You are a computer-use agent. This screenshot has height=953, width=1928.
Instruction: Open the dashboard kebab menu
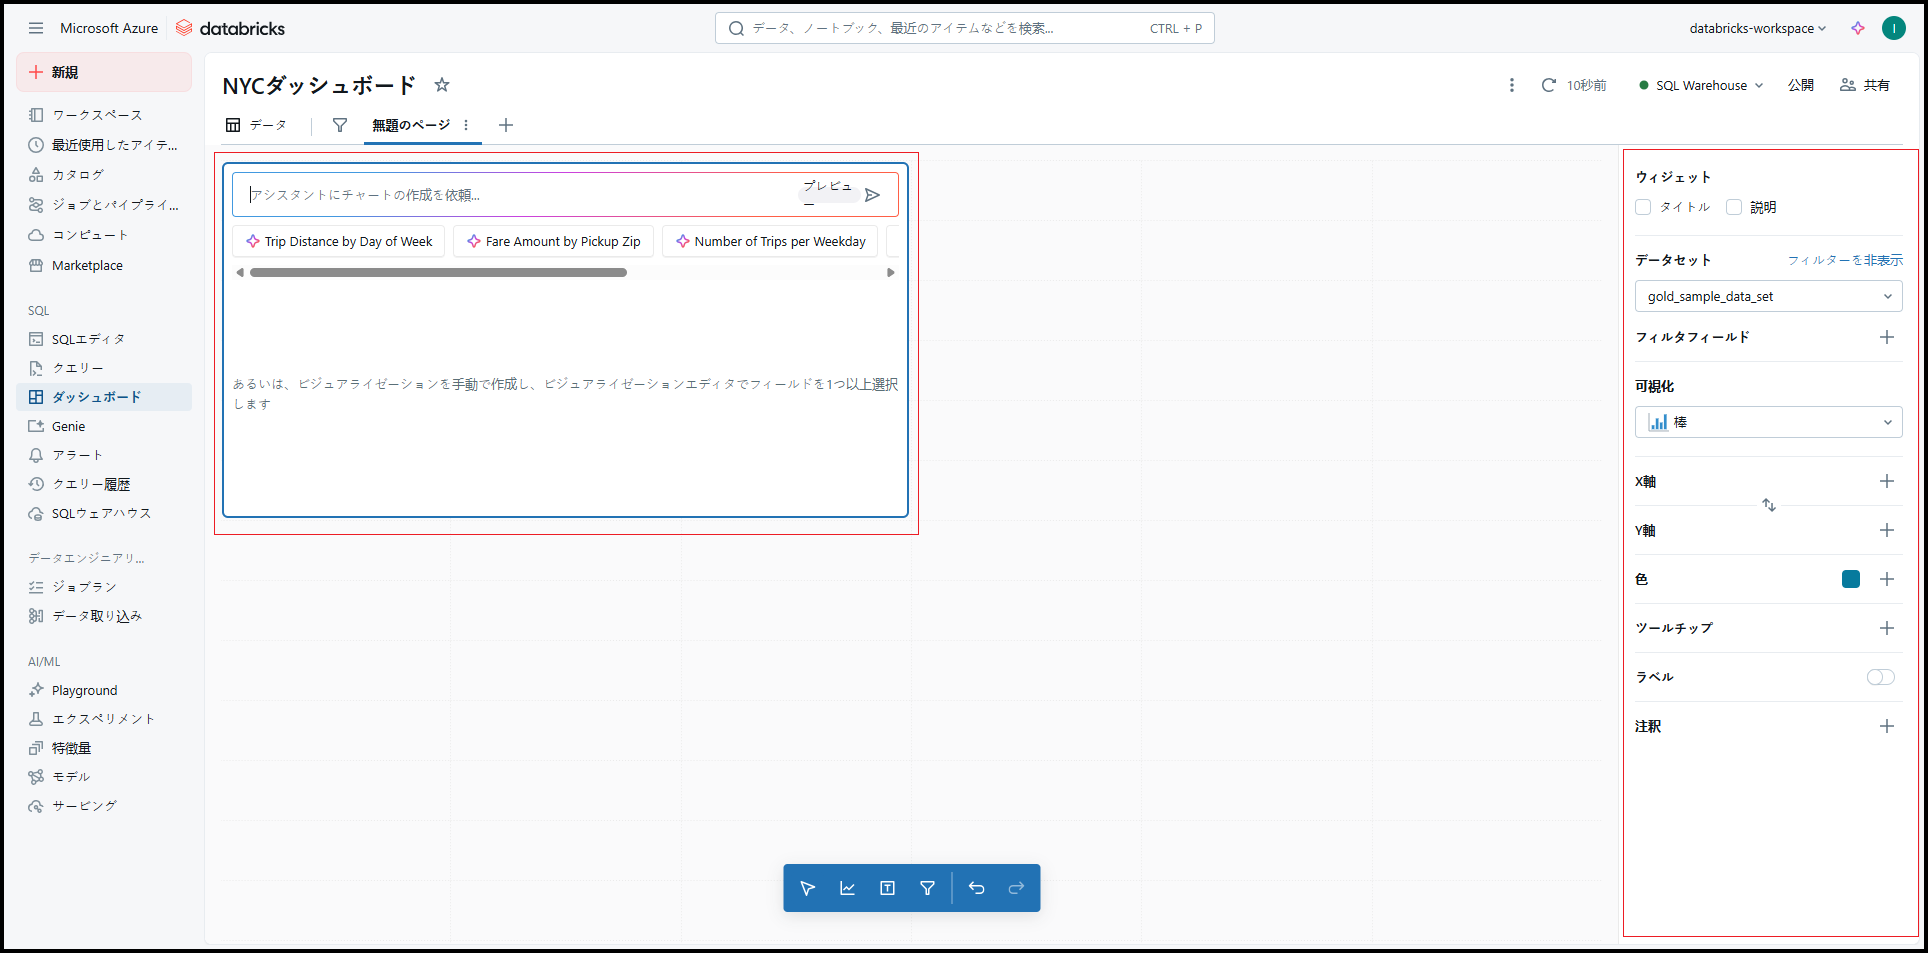[x=1512, y=85]
